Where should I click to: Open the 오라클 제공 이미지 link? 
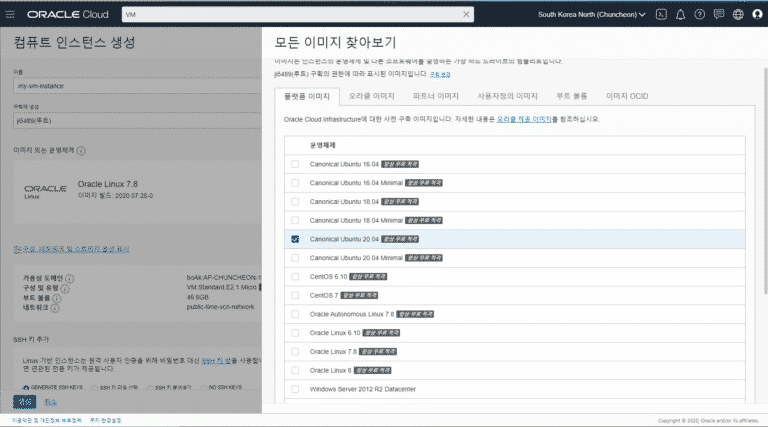coord(524,119)
